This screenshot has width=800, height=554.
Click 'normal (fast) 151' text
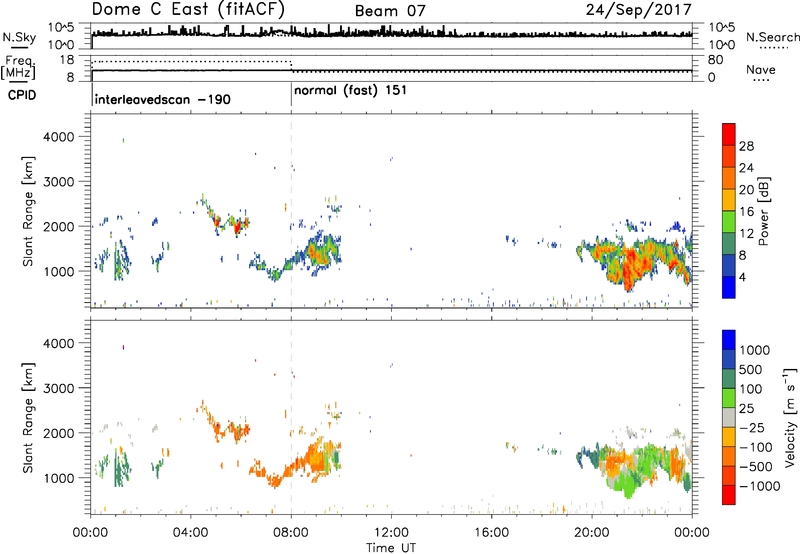coord(350,91)
